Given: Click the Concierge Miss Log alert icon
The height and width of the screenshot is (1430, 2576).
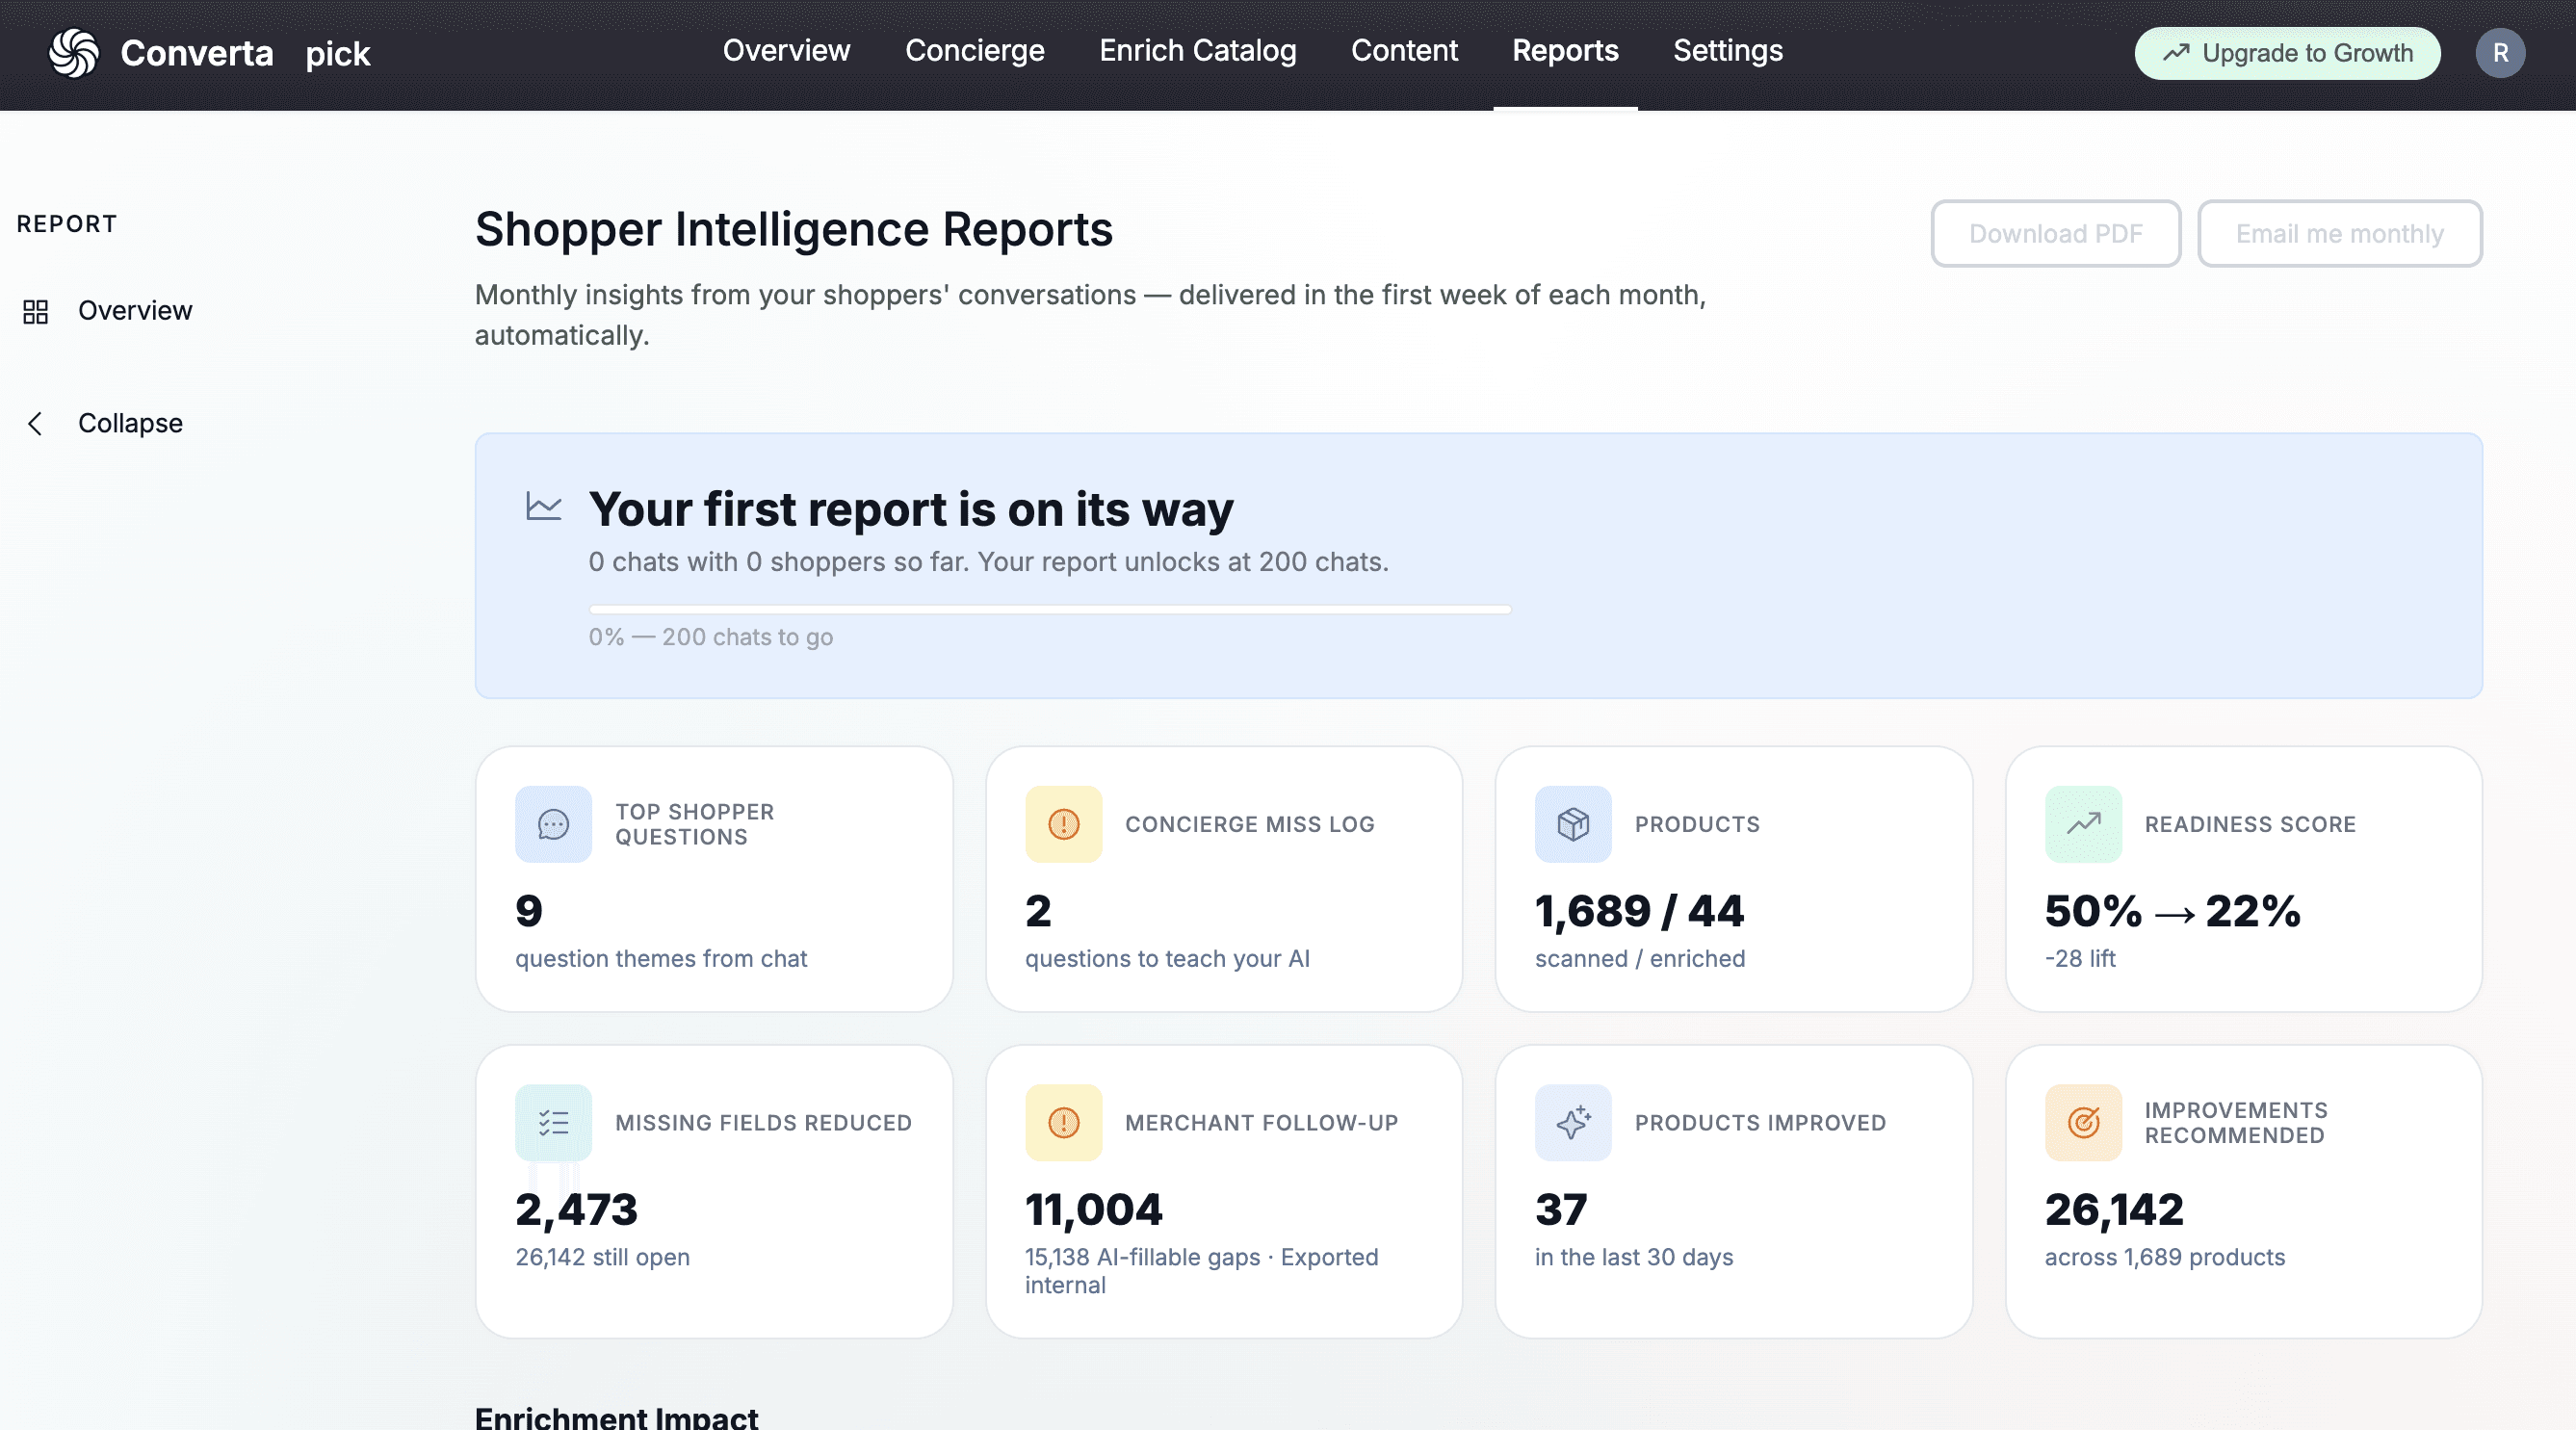Looking at the screenshot, I should (1063, 824).
